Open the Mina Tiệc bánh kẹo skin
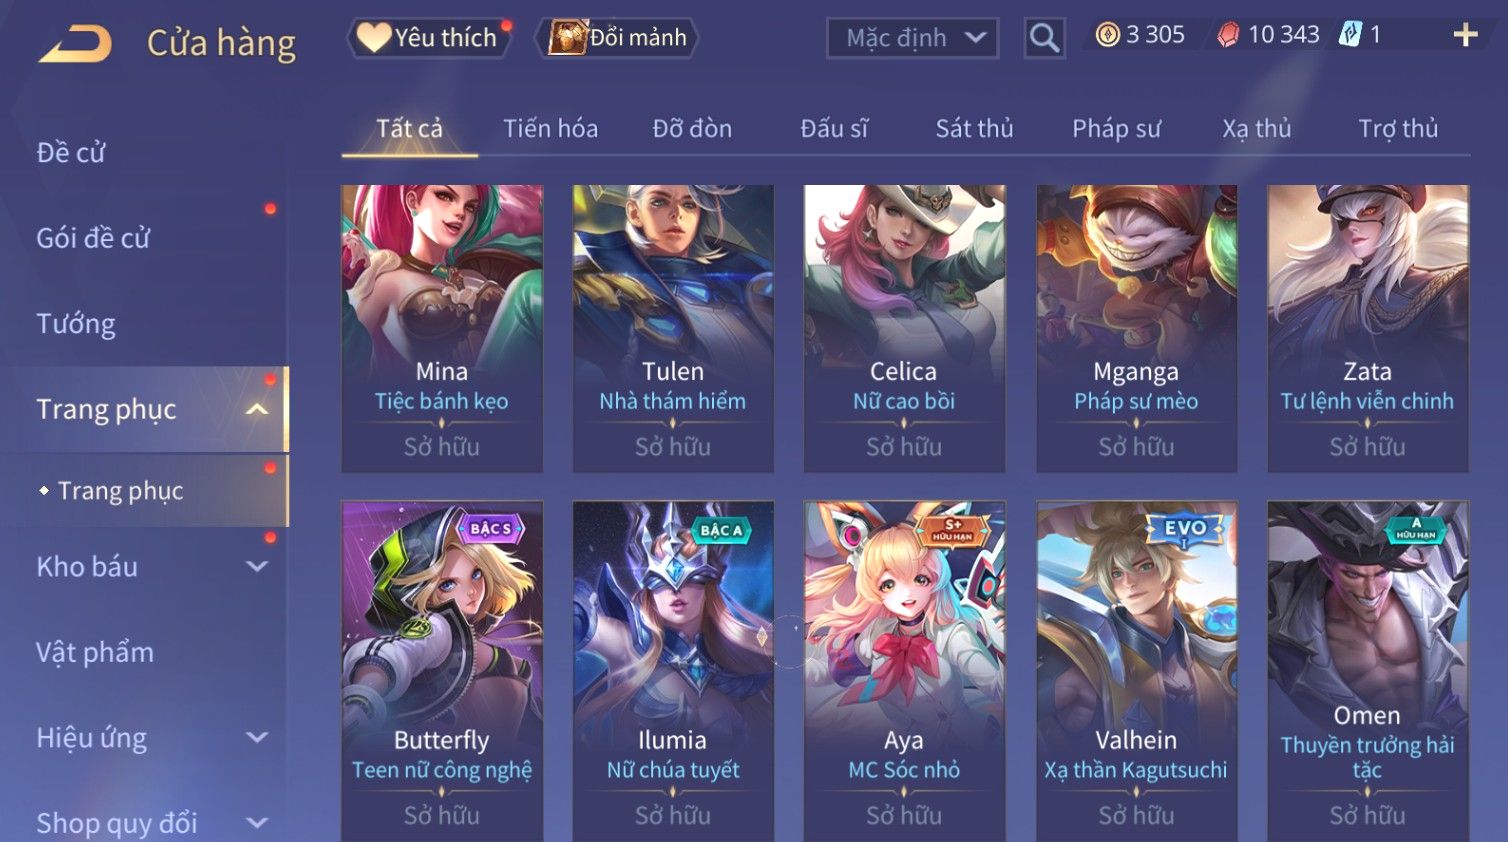 point(442,328)
